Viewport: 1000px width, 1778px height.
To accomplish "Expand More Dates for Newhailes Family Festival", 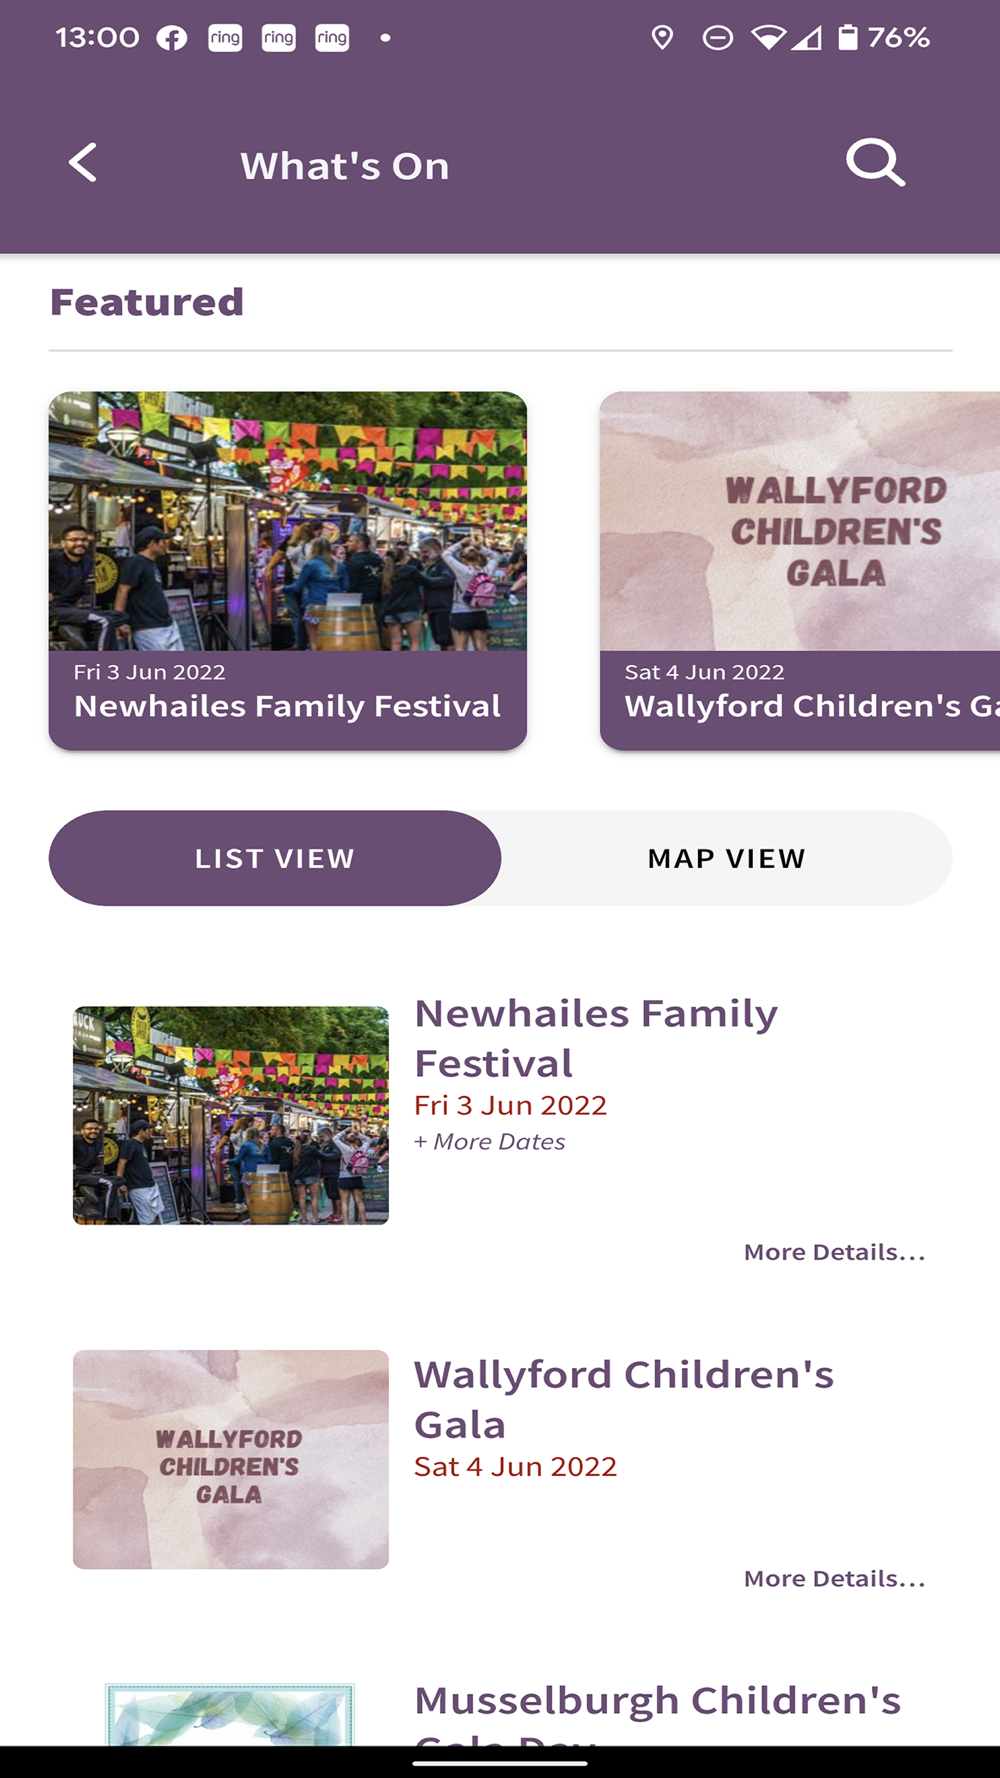I will click(x=490, y=1142).
